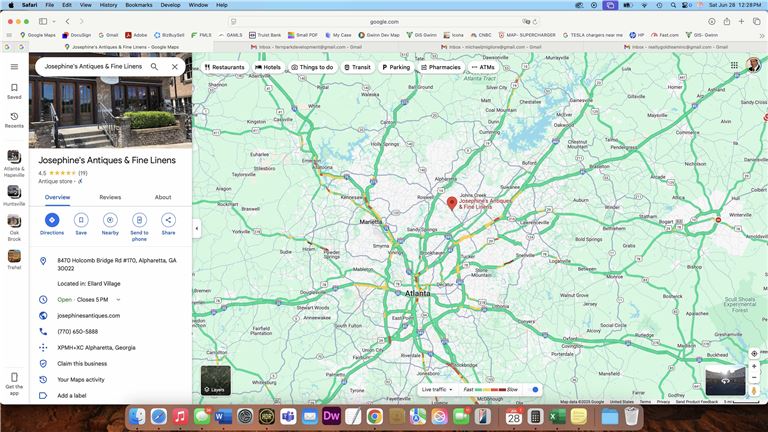
Task: Get Directions to Josephine's Antiques
Action: point(52,224)
